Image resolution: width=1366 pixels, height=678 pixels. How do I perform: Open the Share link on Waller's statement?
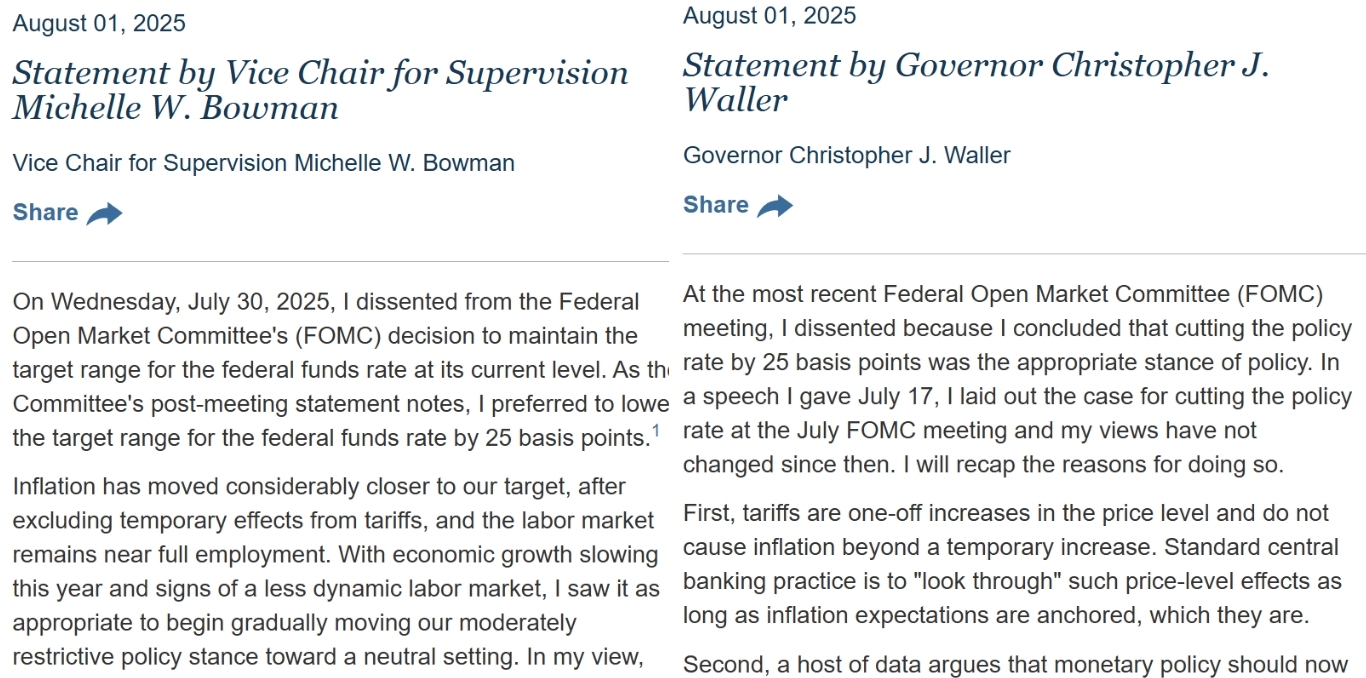716,205
